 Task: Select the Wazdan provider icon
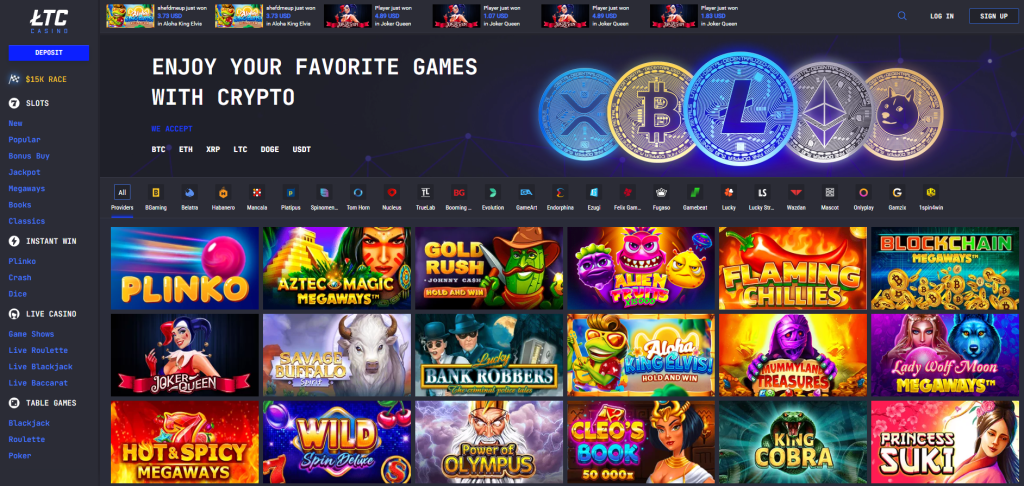coord(795,193)
